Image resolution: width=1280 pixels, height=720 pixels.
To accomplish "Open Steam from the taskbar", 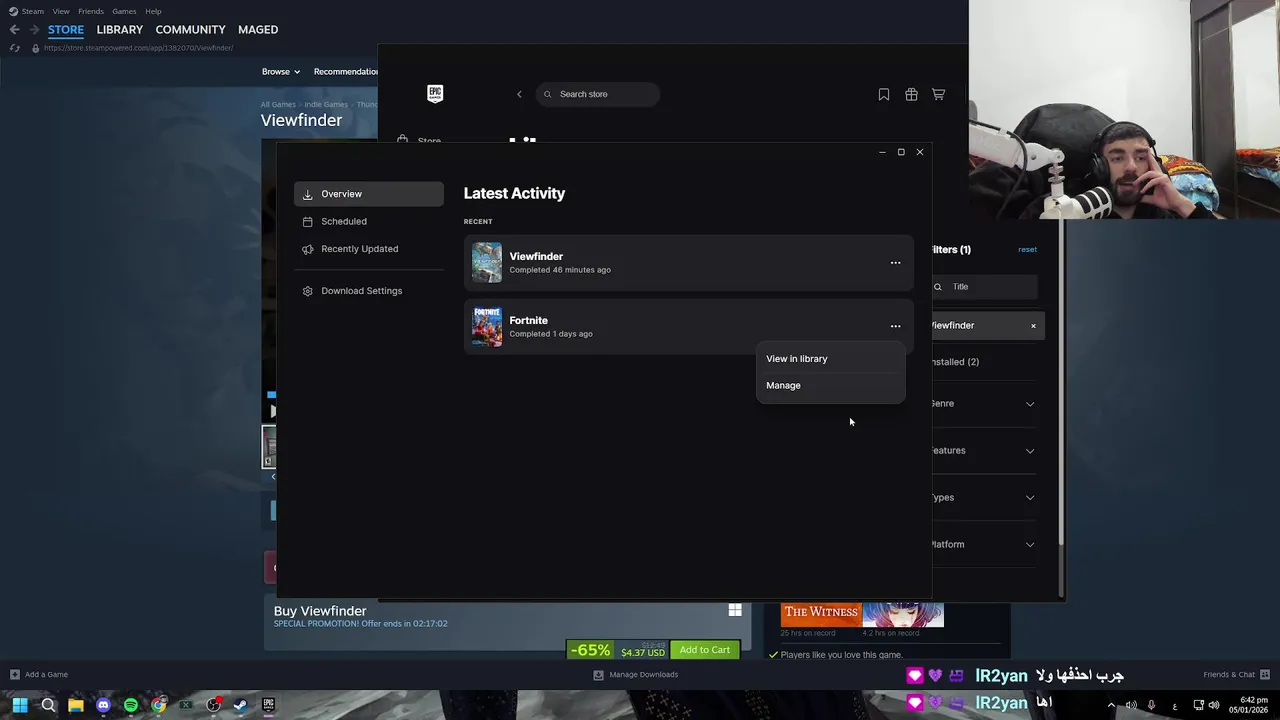I will [x=241, y=706].
